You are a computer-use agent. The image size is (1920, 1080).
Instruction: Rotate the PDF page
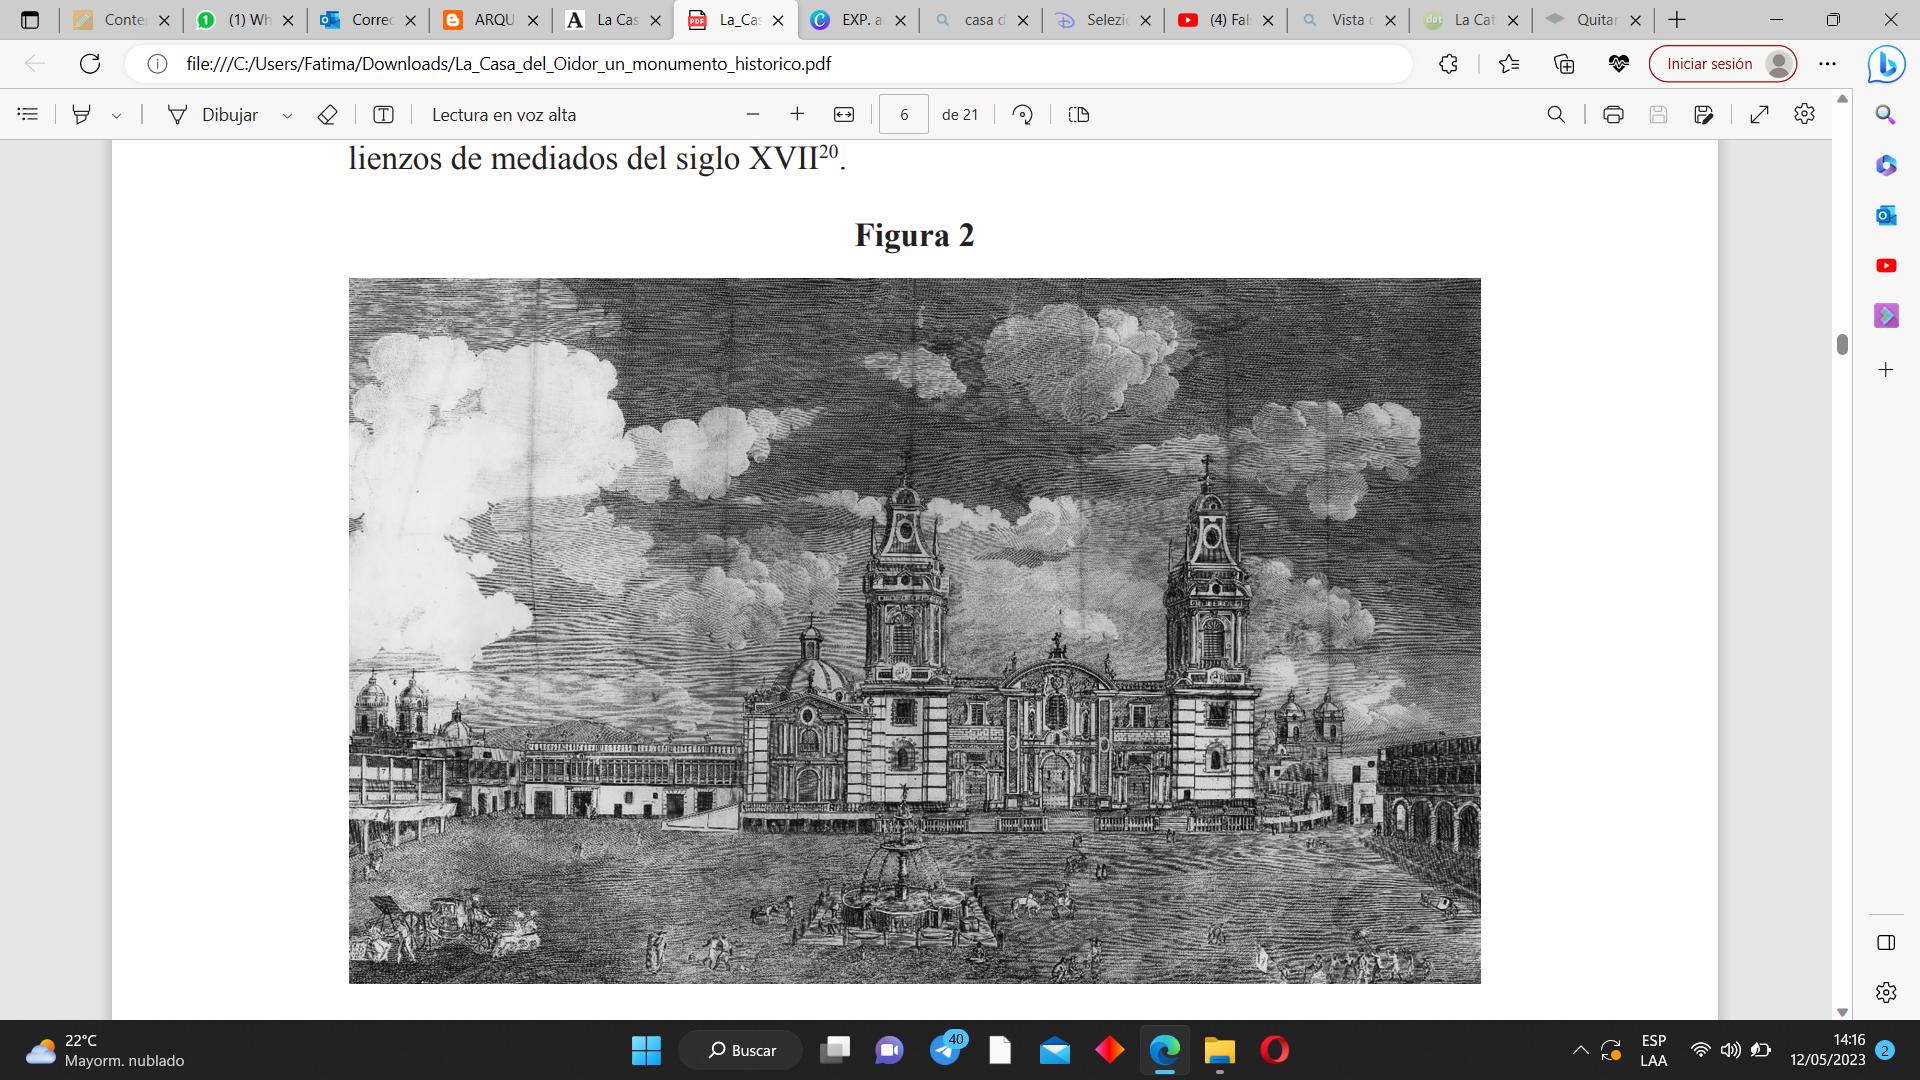pos(1022,115)
